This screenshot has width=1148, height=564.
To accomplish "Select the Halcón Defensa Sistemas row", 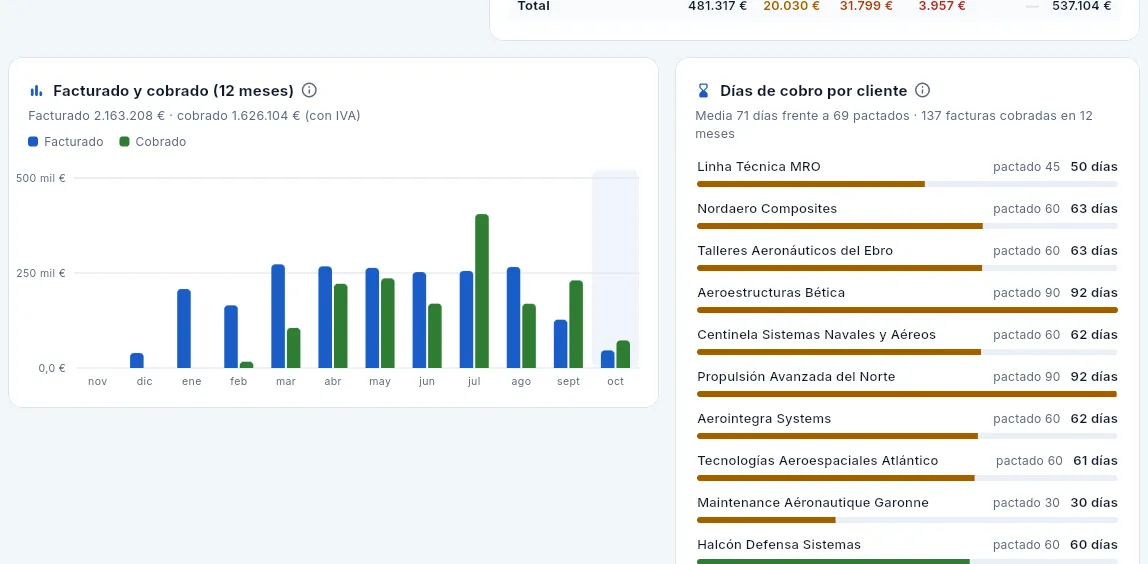I will 907,552.
